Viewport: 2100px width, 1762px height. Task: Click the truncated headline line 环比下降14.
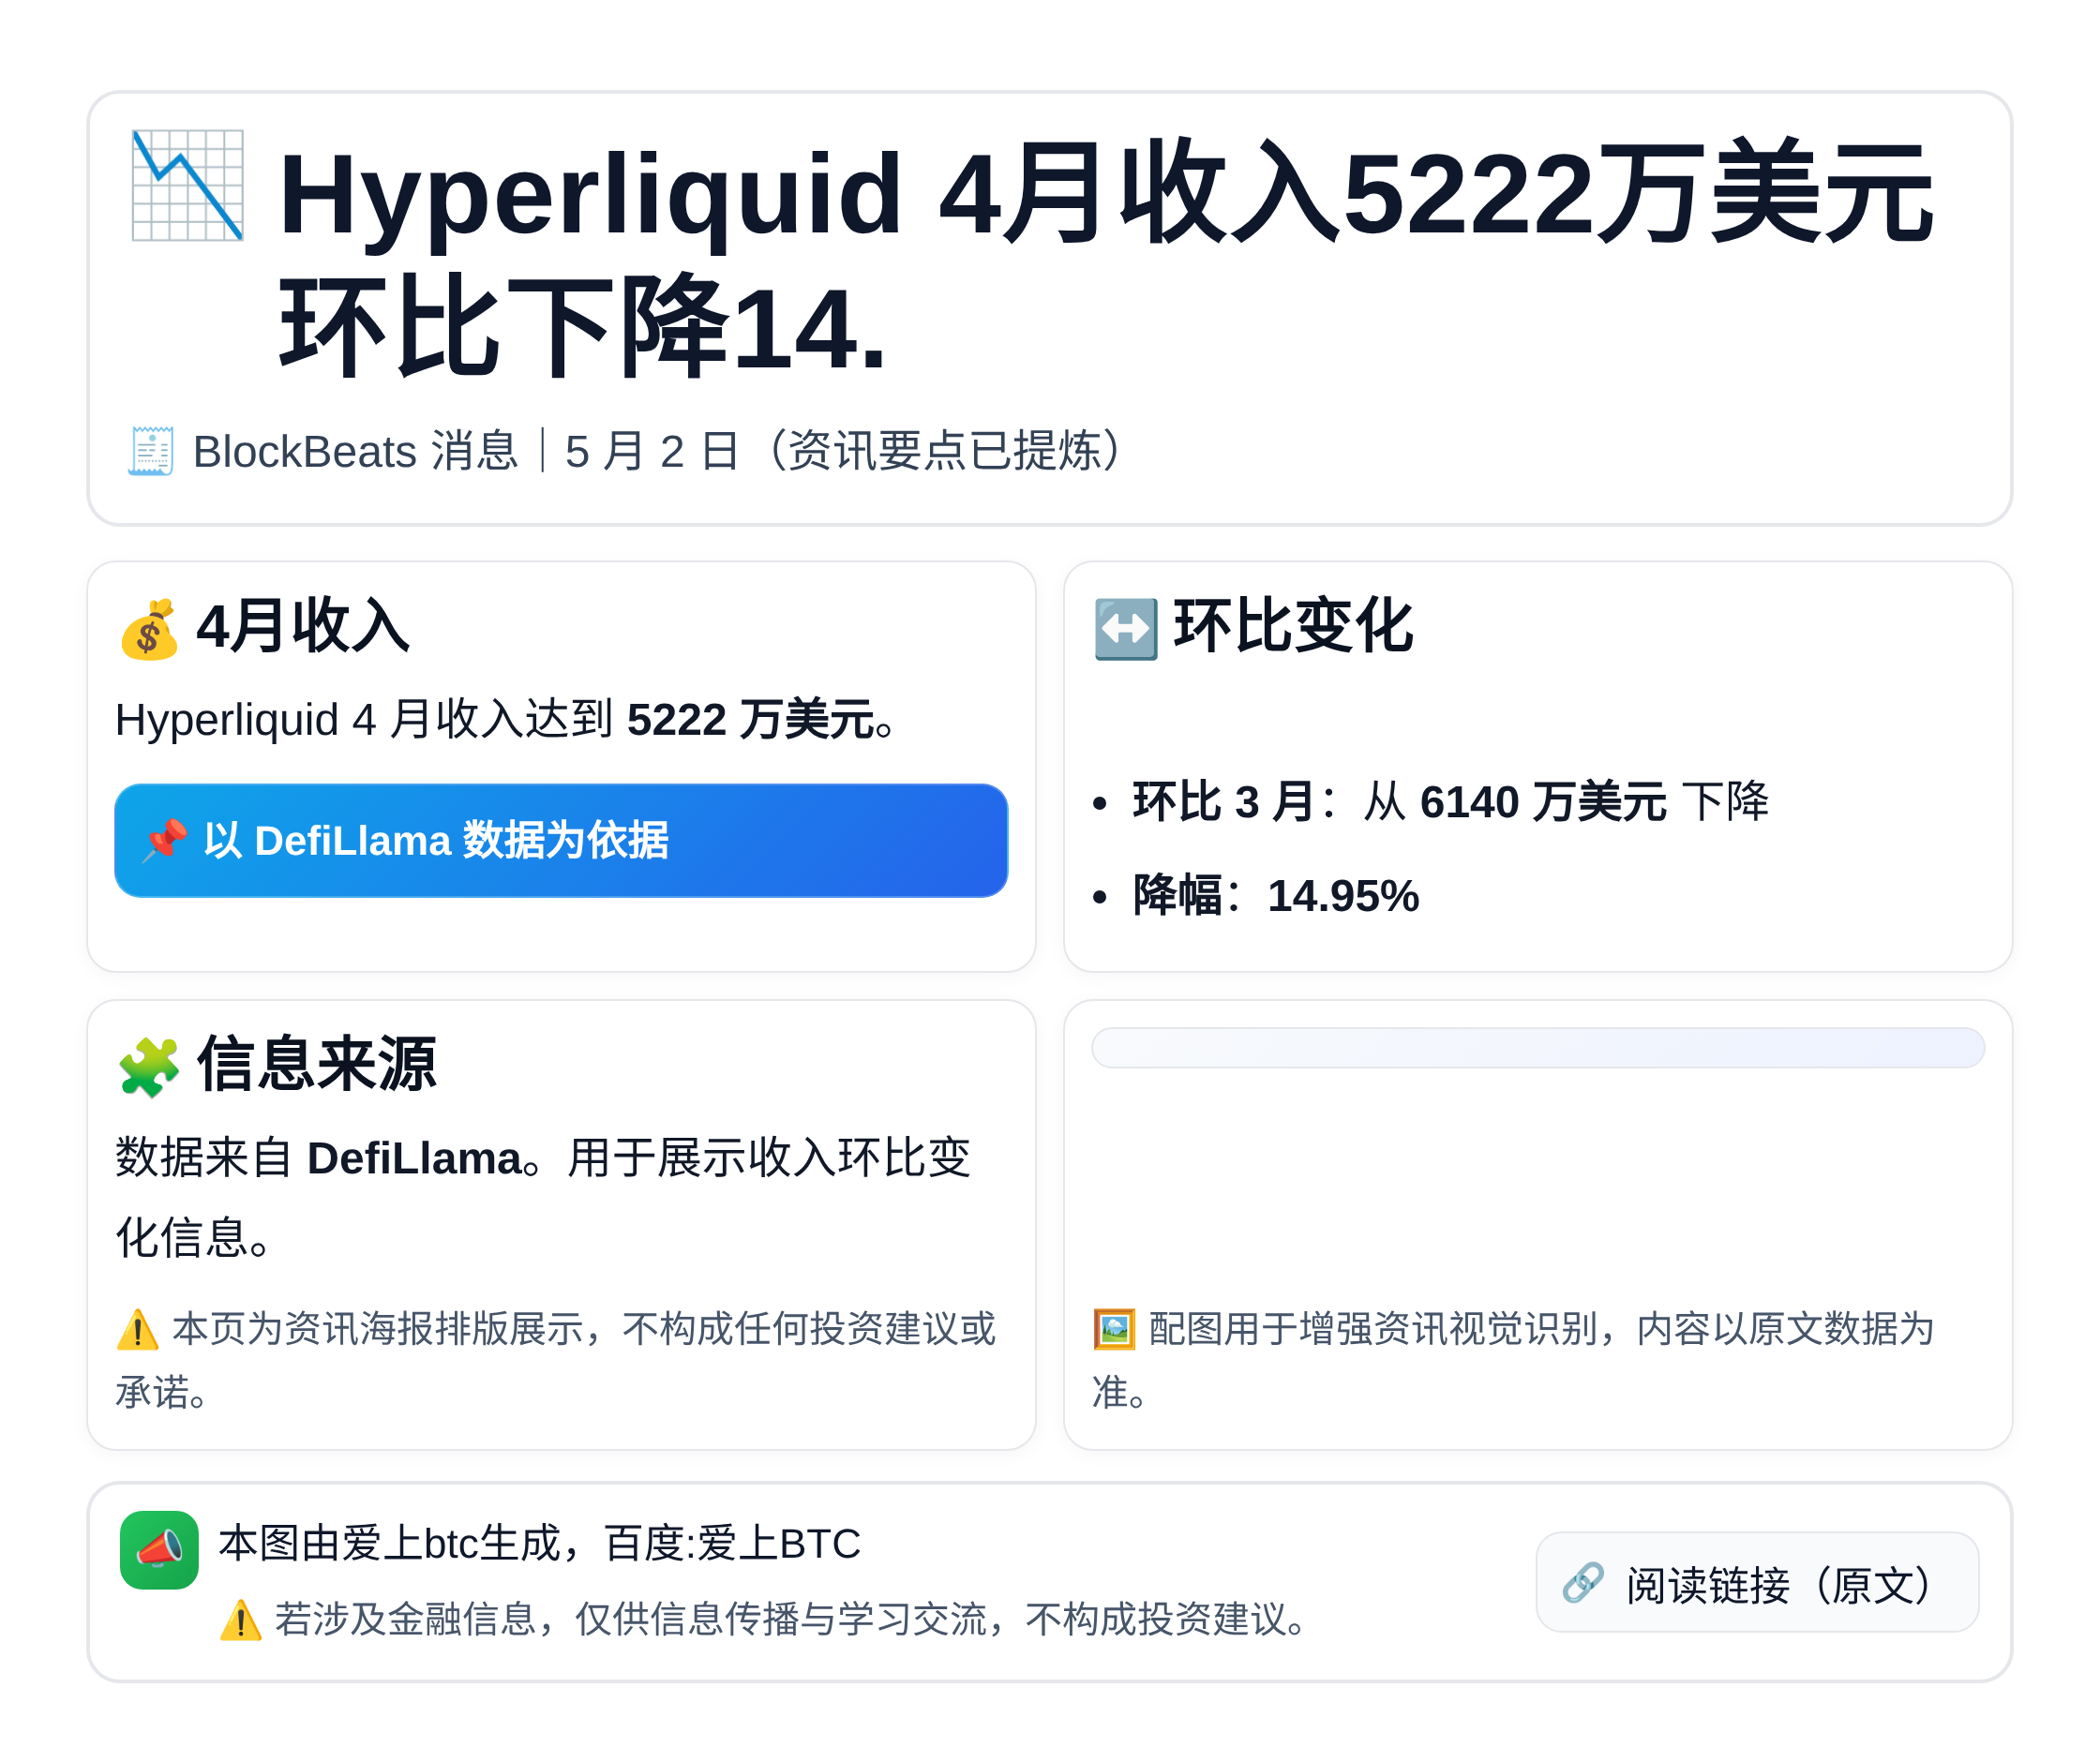(583, 327)
